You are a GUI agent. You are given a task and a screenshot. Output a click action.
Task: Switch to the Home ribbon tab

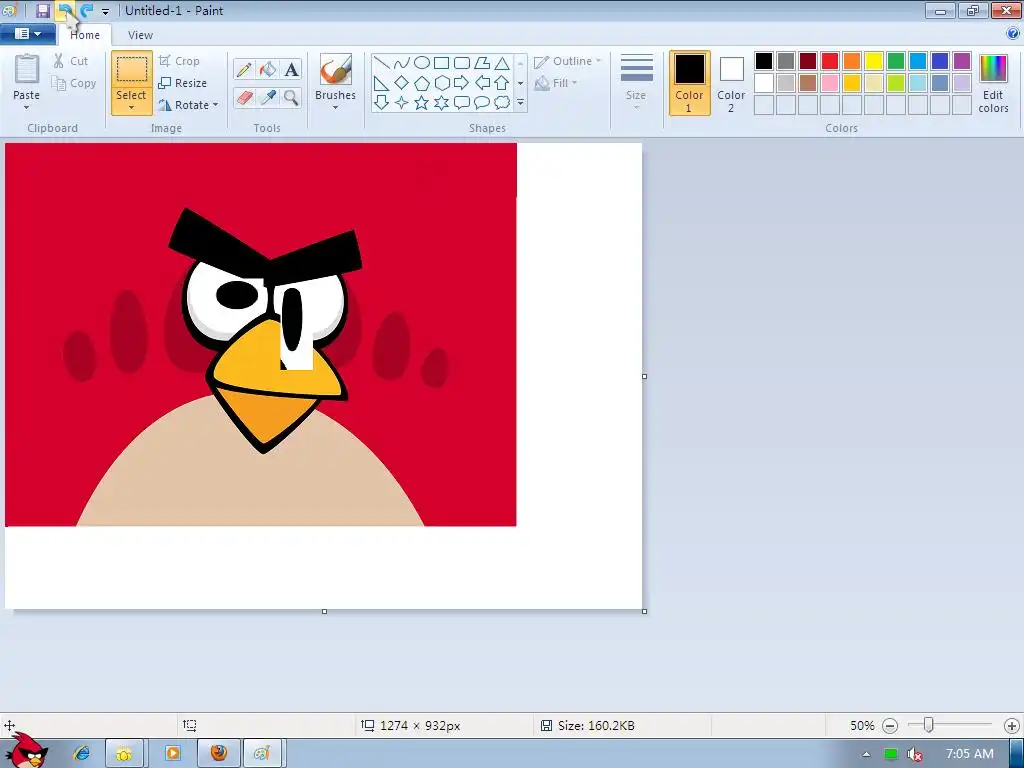[85, 35]
